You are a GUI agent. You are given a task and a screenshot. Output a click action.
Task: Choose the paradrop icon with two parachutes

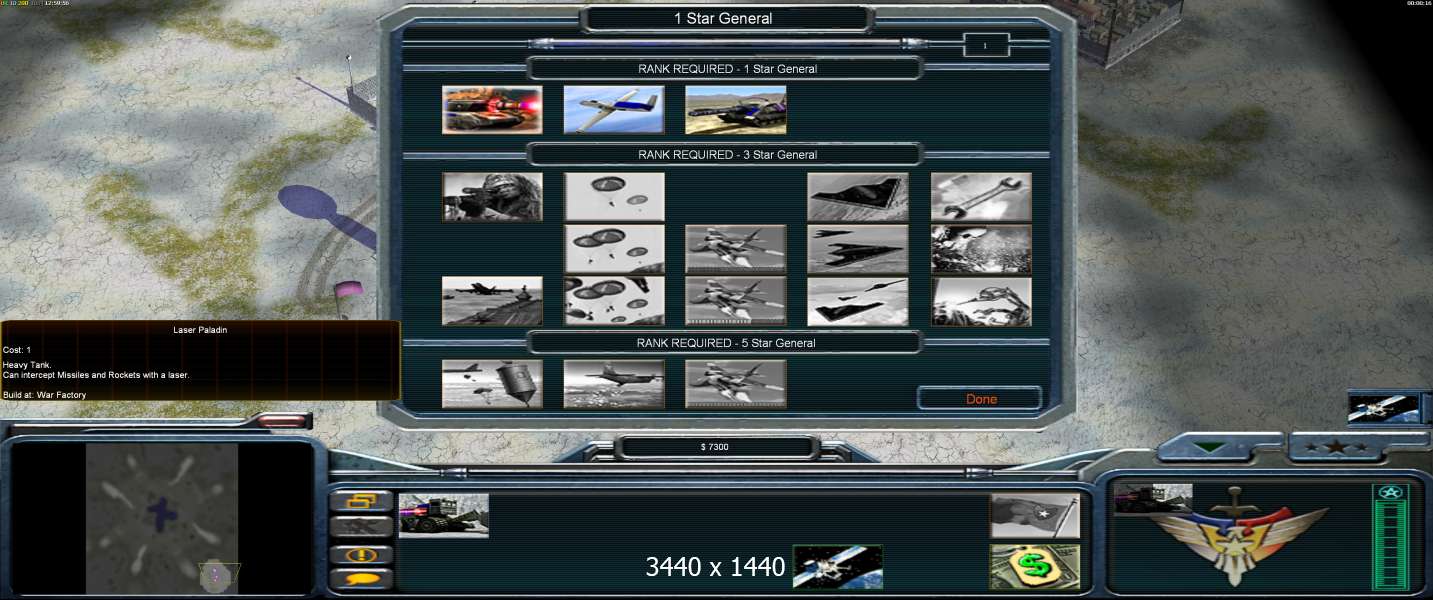tap(614, 197)
